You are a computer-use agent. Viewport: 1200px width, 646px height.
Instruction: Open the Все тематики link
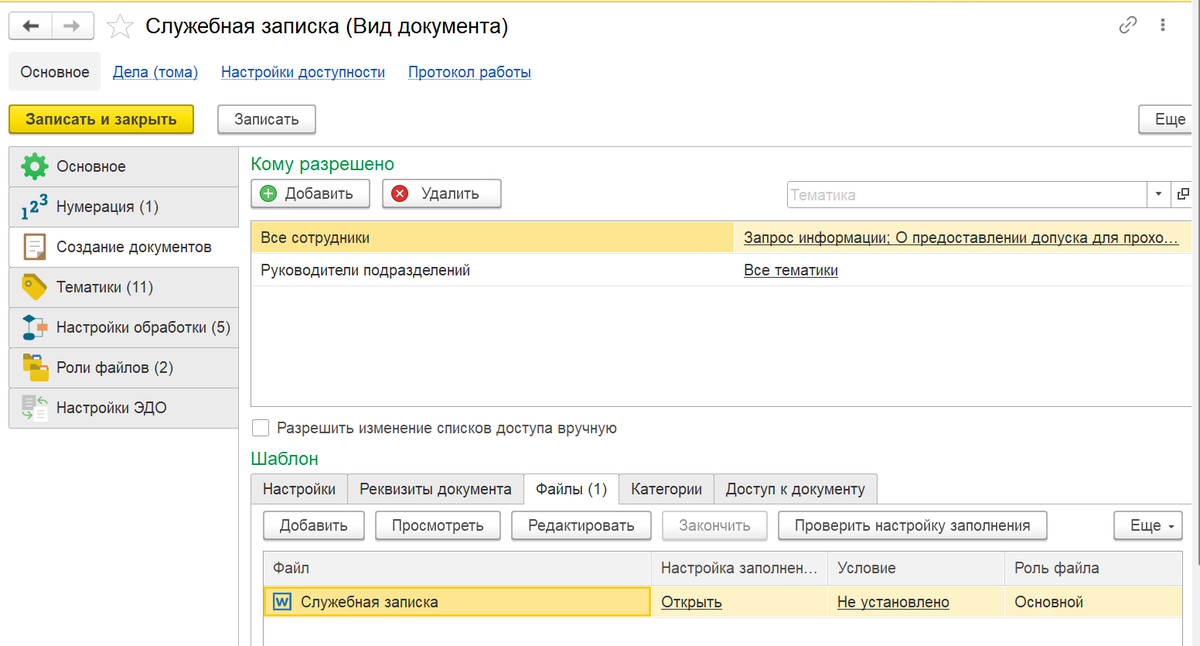pyautogui.click(x=791, y=270)
